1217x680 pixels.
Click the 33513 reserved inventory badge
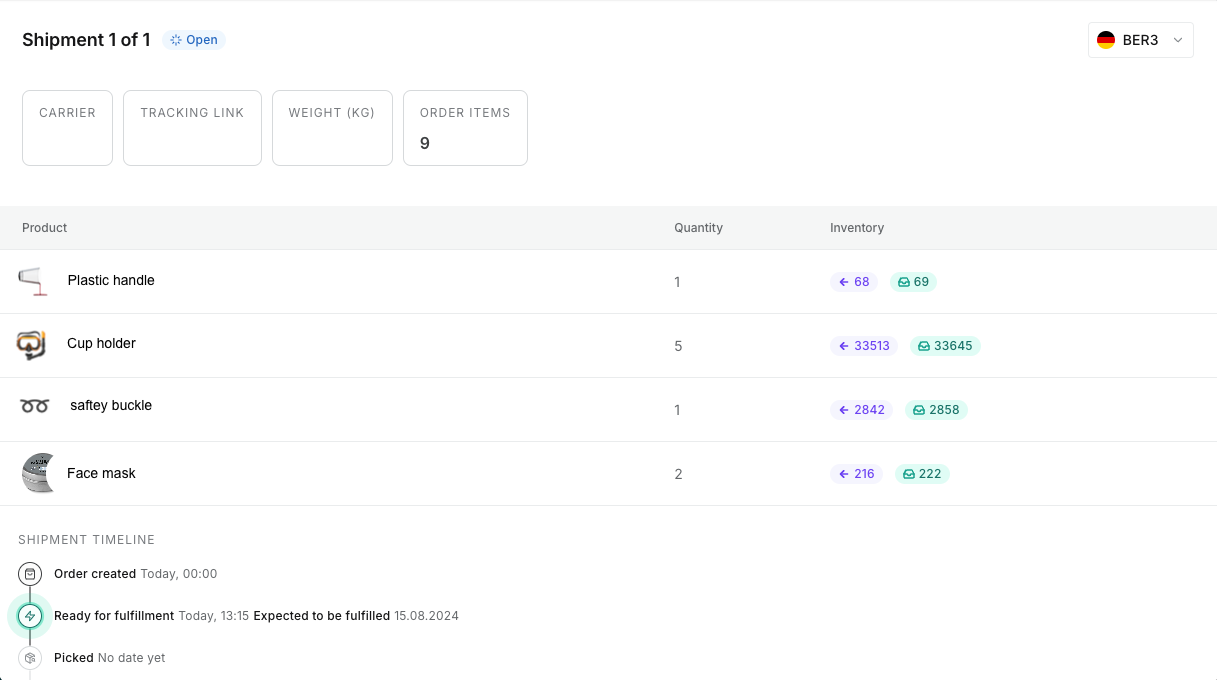coord(864,346)
